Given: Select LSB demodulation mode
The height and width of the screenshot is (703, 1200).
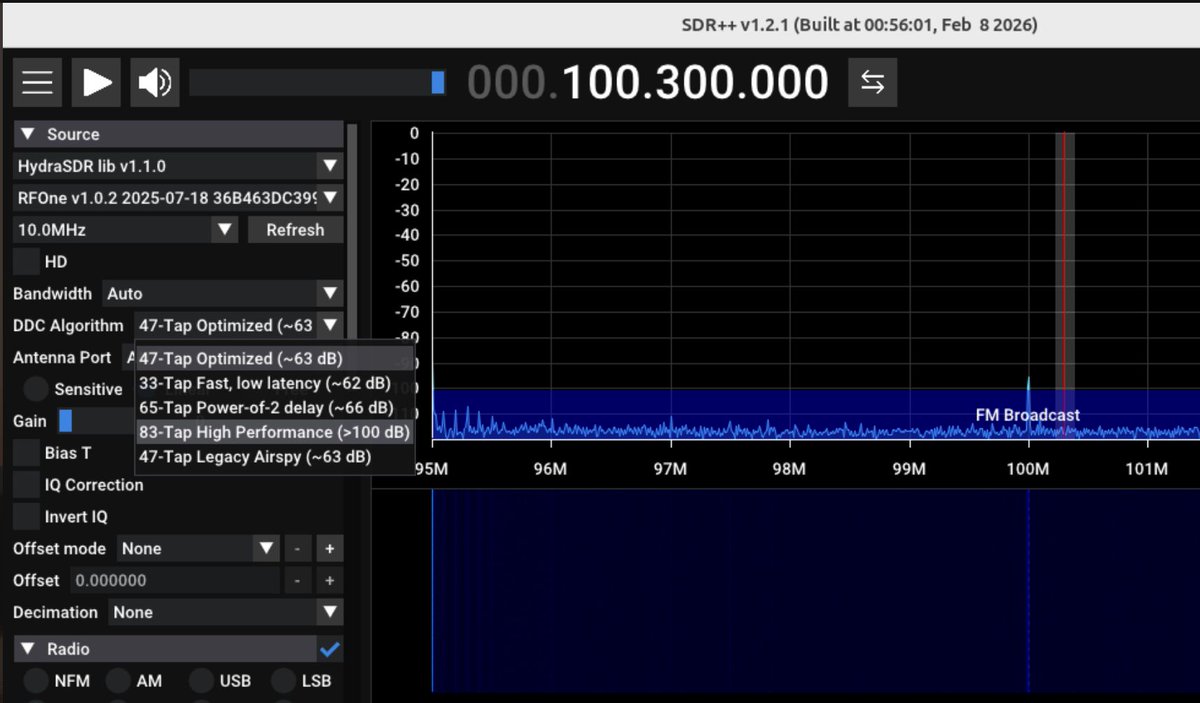Looking at the screenshot, I should click(x=284, y=681).
